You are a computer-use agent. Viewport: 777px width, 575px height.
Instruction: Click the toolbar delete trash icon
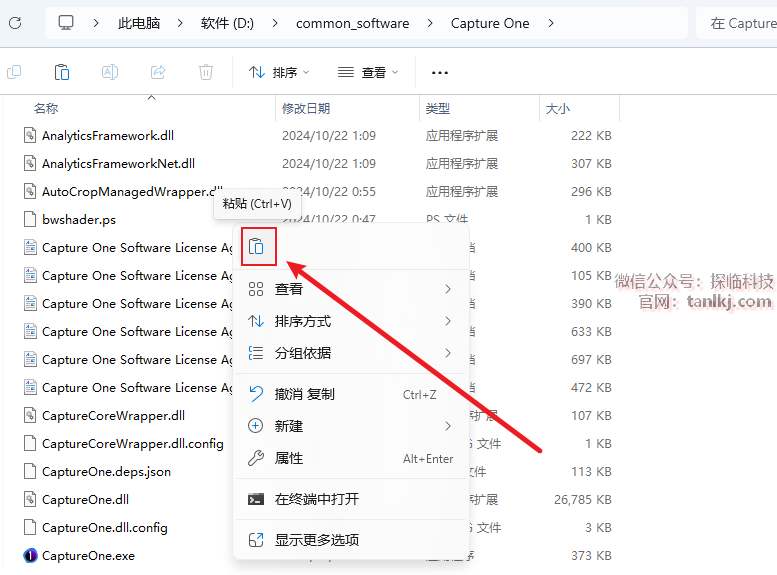pos(206,72)
